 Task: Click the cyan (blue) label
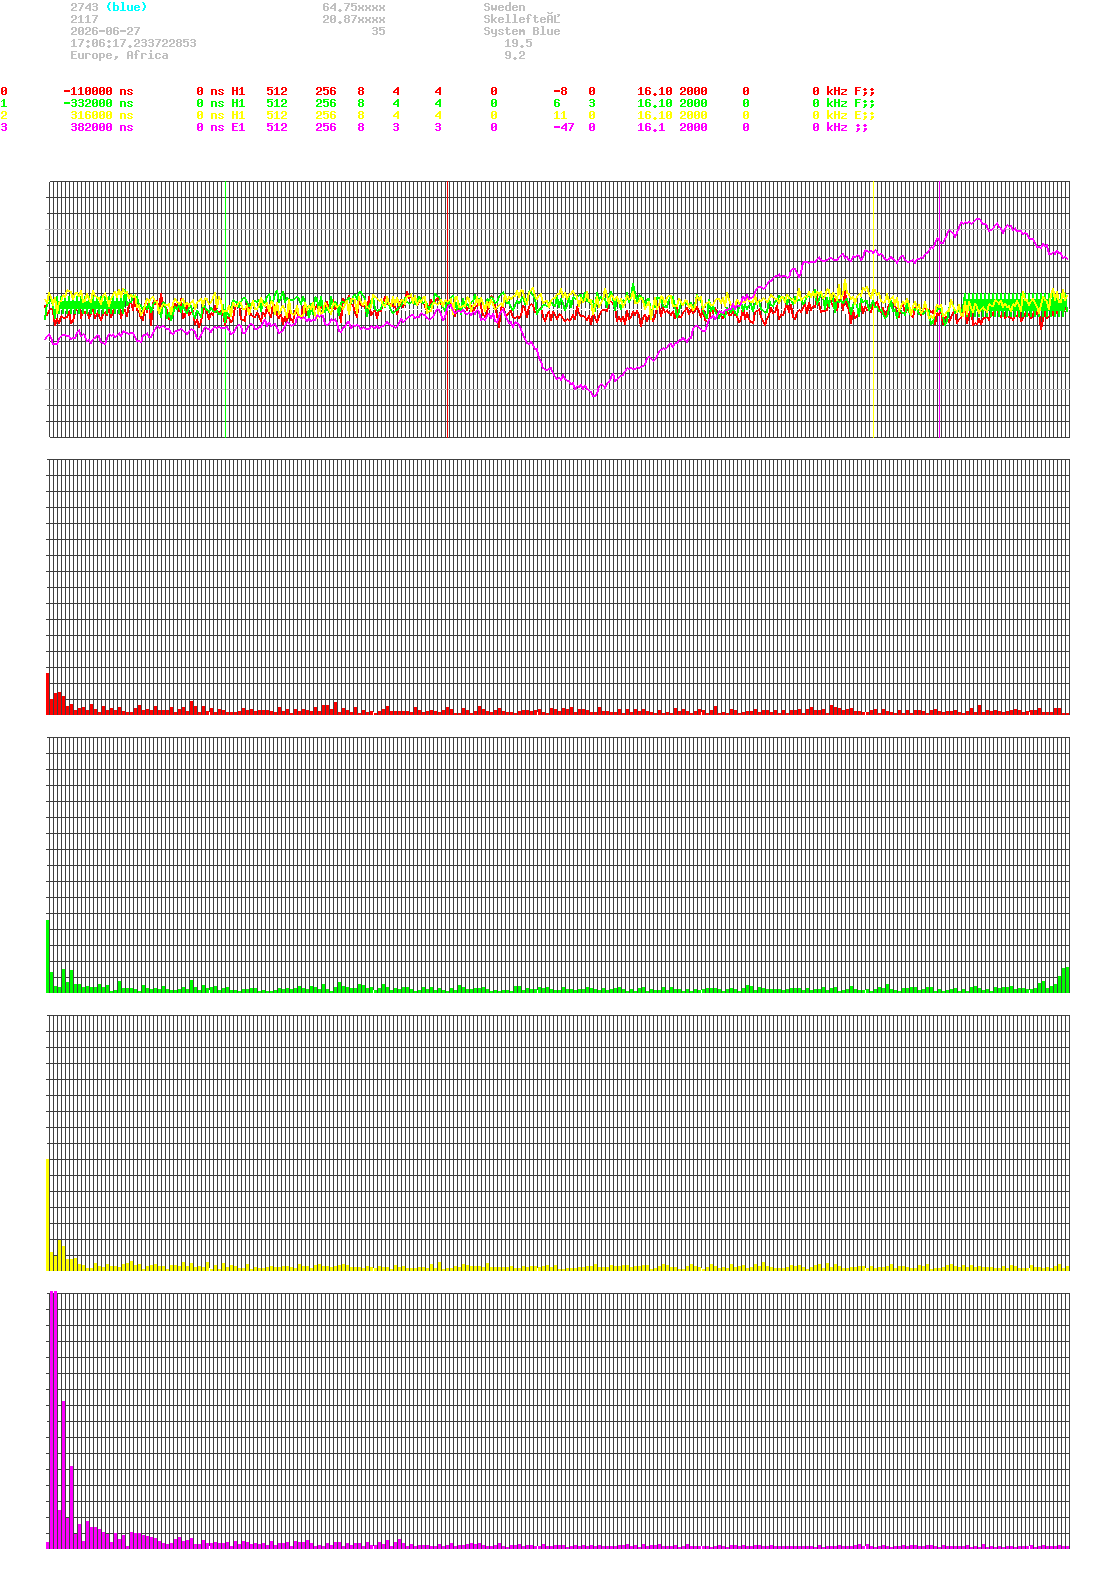(x=126, y=7)
